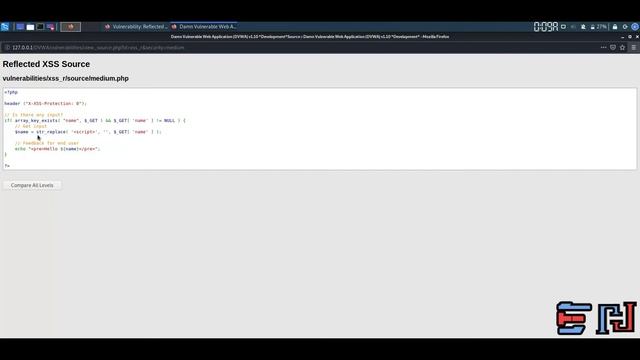Click the echo pre Hello line in the code
This screenshot has width=640, height=360.
pyautogui.click(x=57, y=149)
